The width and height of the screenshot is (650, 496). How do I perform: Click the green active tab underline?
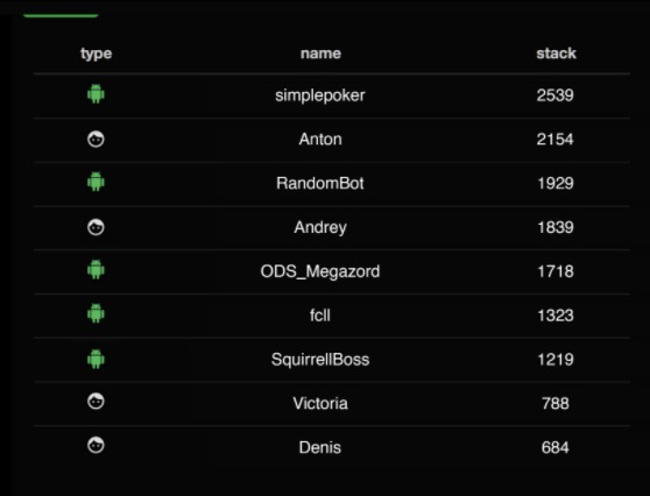pyautogui.click(x=60, y=15)
